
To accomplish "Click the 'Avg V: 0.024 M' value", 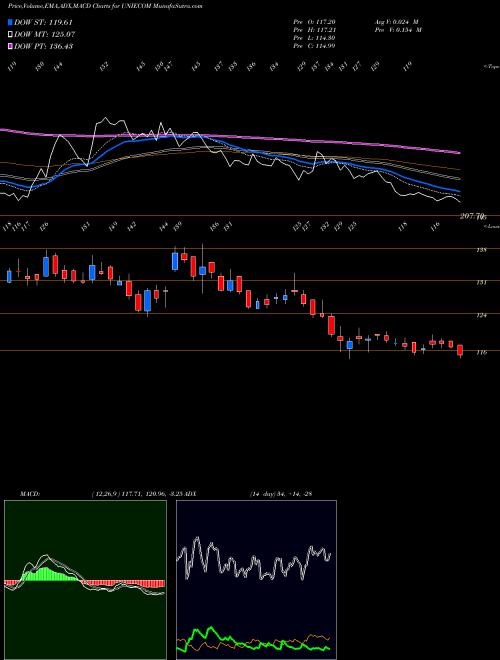I will point(396,22).
